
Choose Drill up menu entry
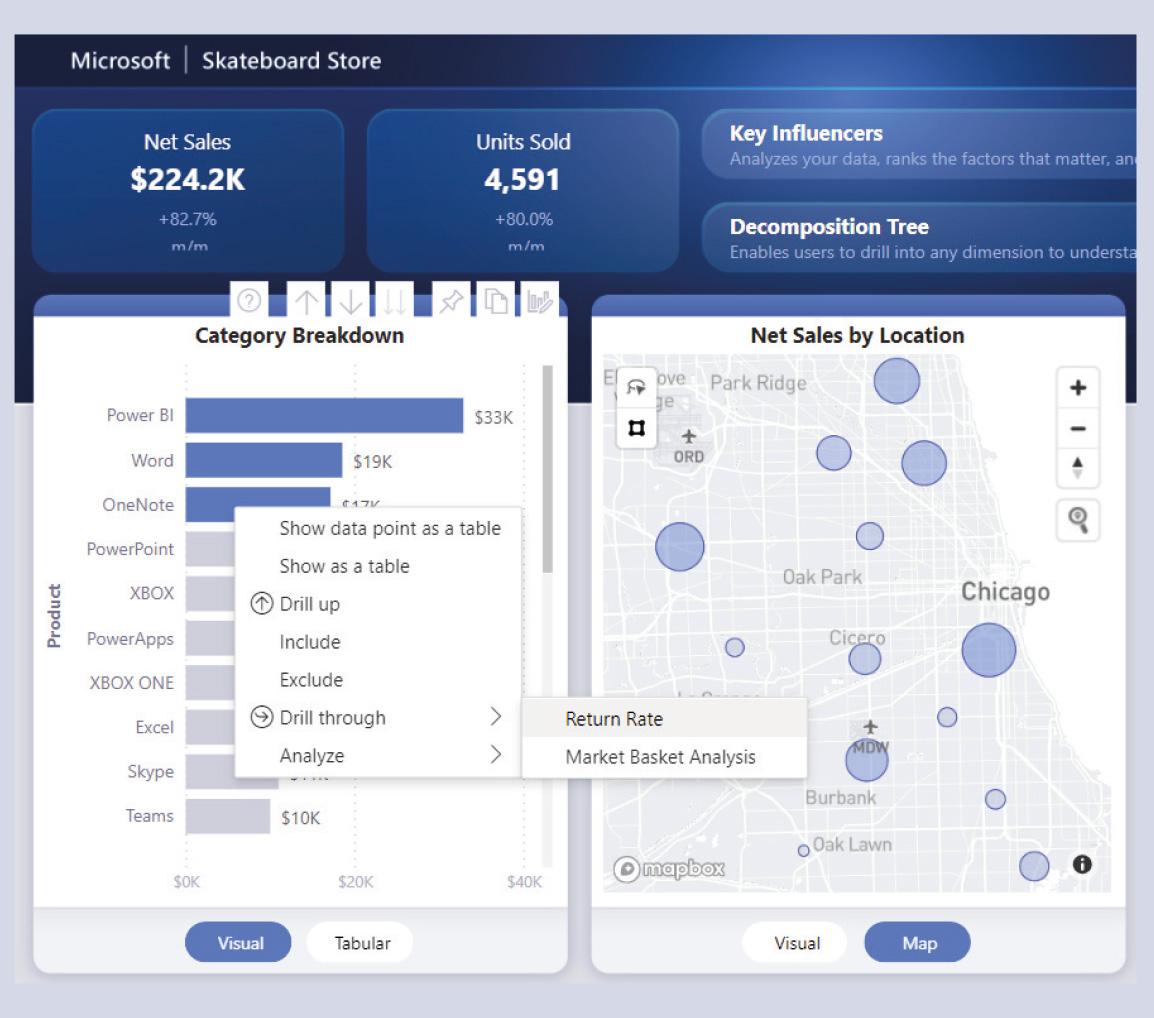coord(378,604)
